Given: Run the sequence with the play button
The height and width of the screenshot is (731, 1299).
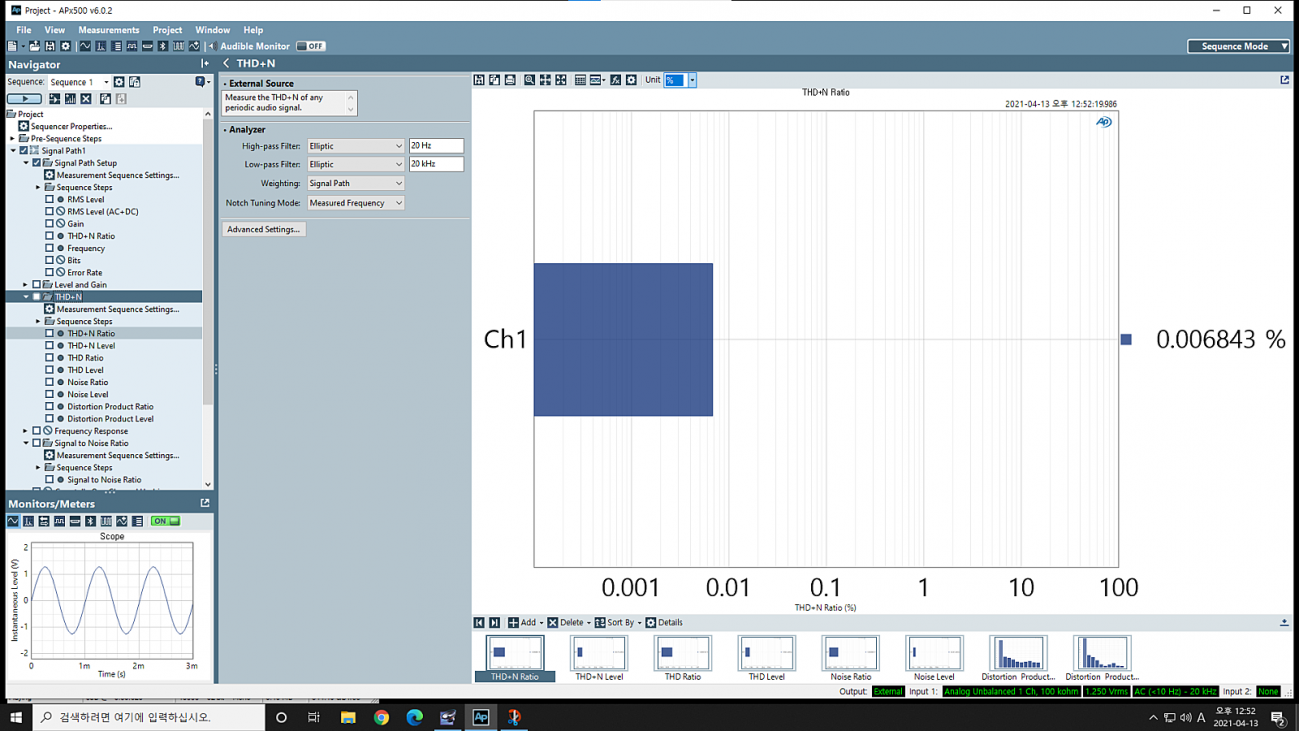Looking at the screenshot, I should [x=24, y=99].
